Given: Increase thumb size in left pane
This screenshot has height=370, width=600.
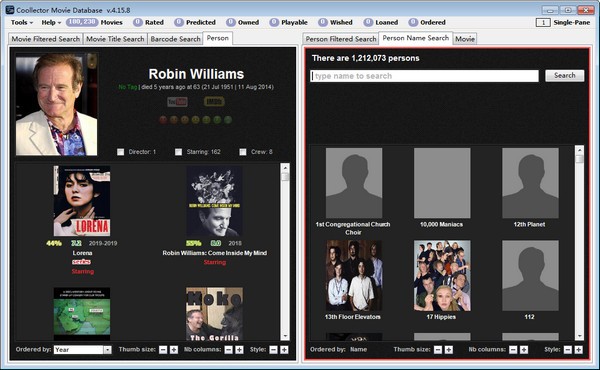Looking at the screenshot, I should pos(174,350).
